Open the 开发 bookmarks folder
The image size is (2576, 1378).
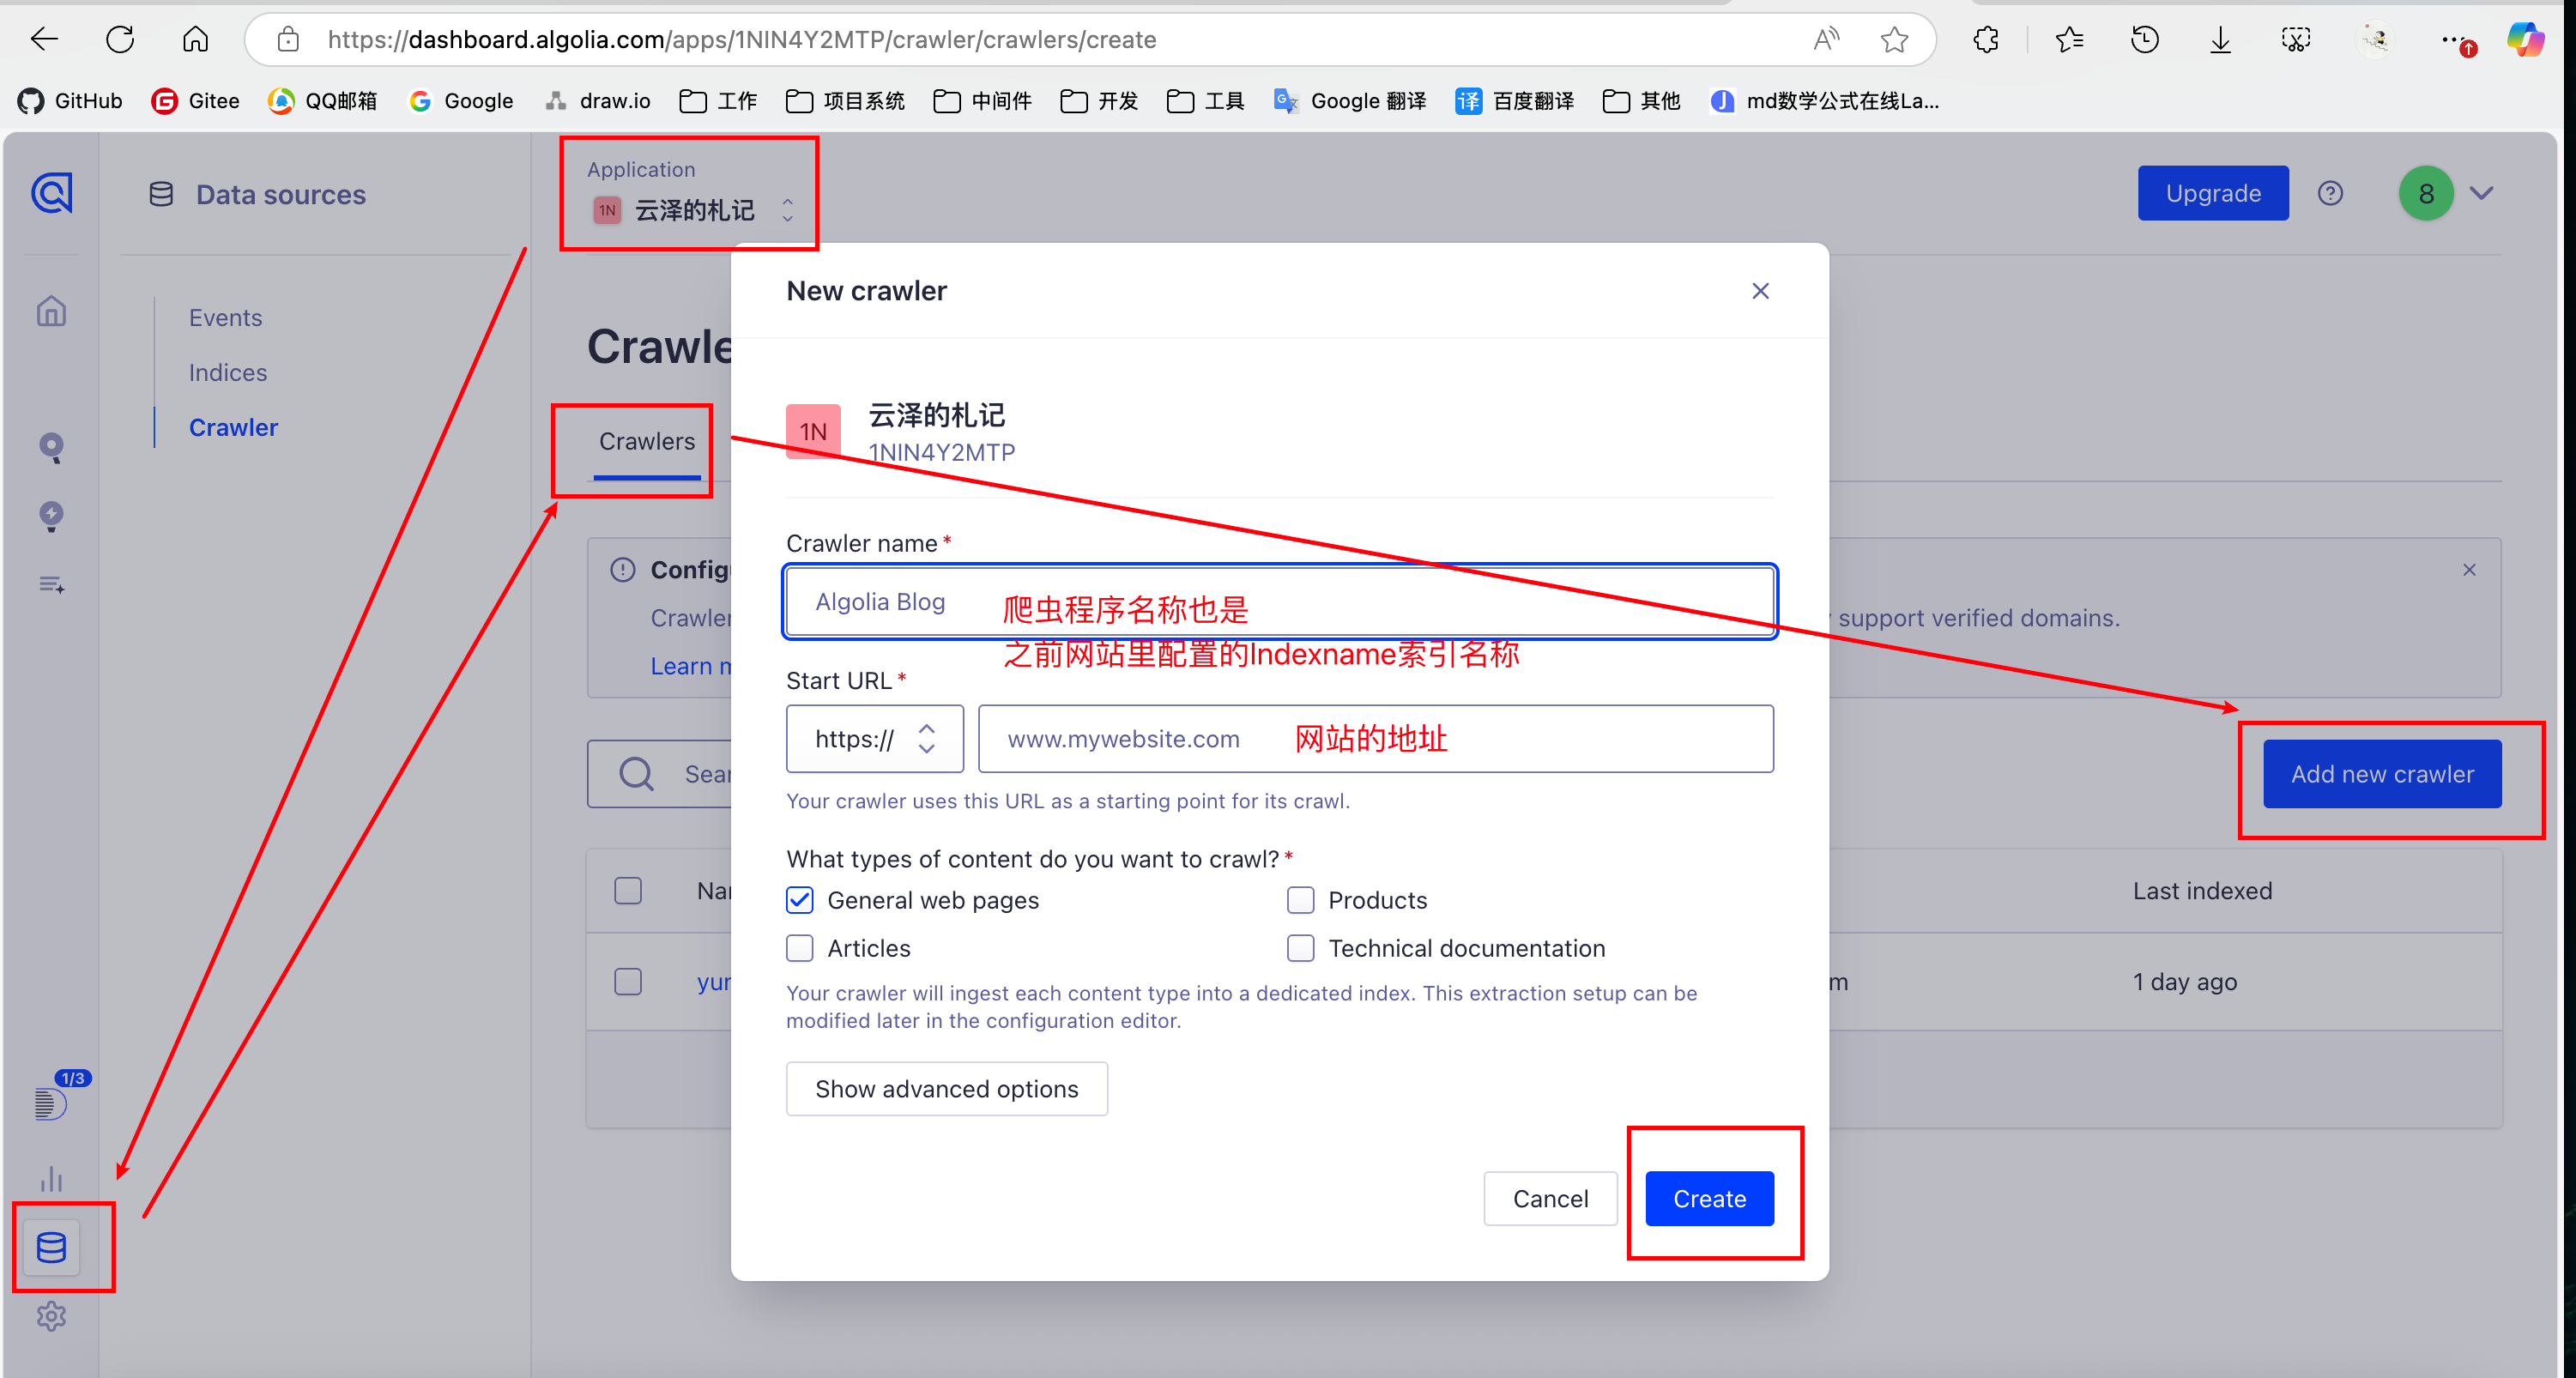1098,101
